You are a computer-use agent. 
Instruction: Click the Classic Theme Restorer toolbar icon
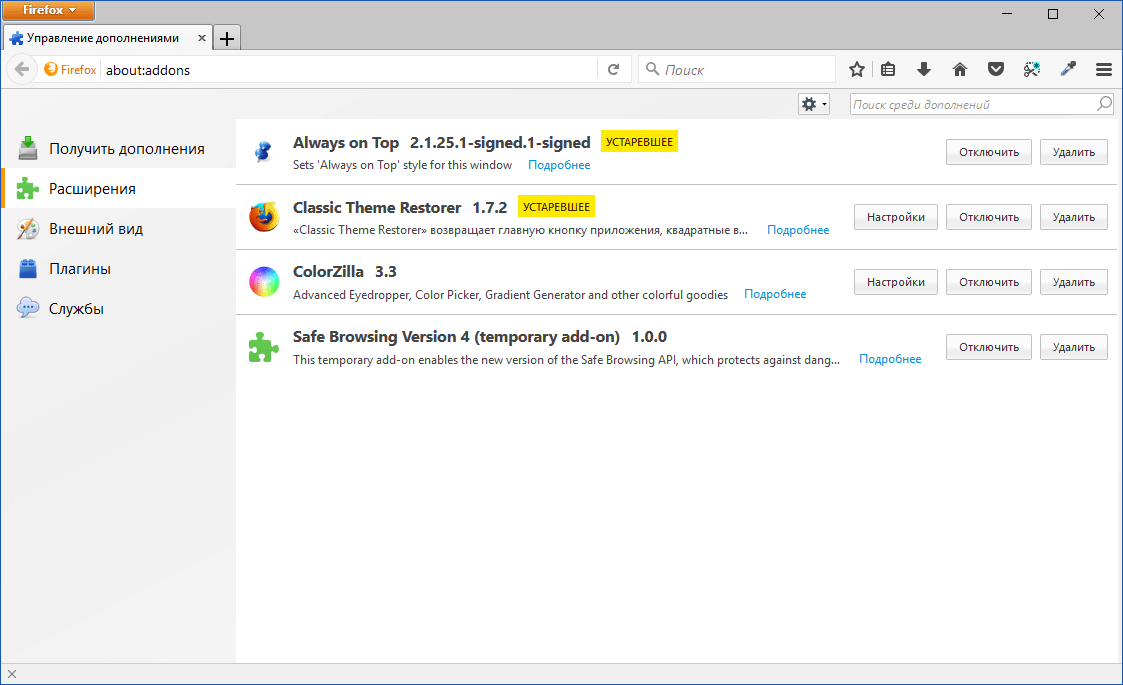point(1031,70)
